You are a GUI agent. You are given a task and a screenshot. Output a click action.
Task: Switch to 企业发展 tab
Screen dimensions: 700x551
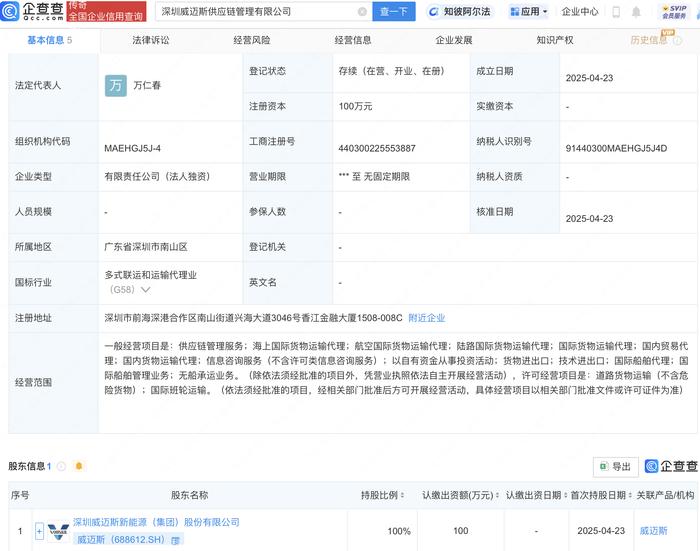coord(454,40)
